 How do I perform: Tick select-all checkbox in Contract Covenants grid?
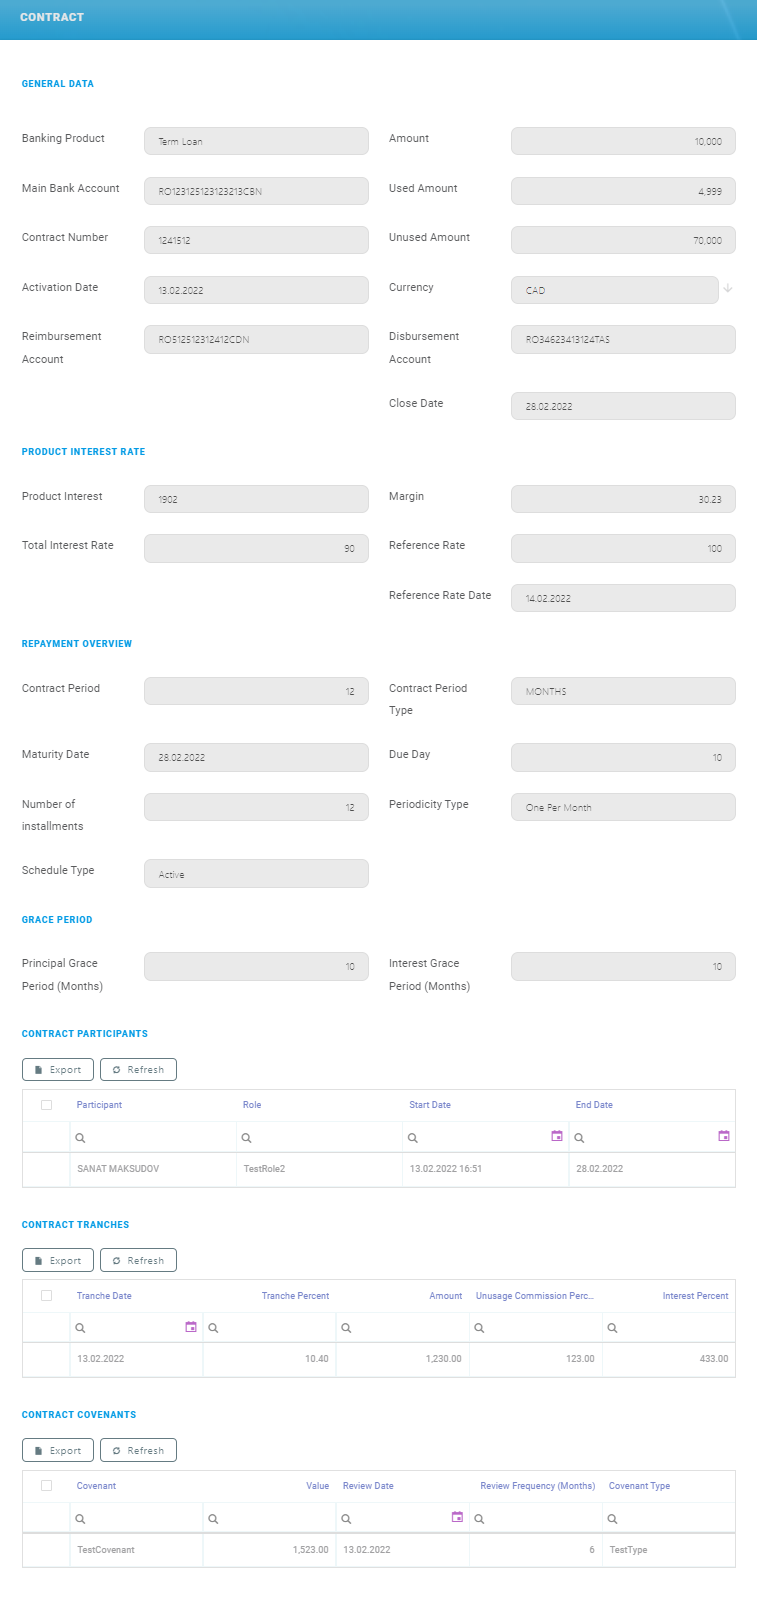[x=46, y=1486]
